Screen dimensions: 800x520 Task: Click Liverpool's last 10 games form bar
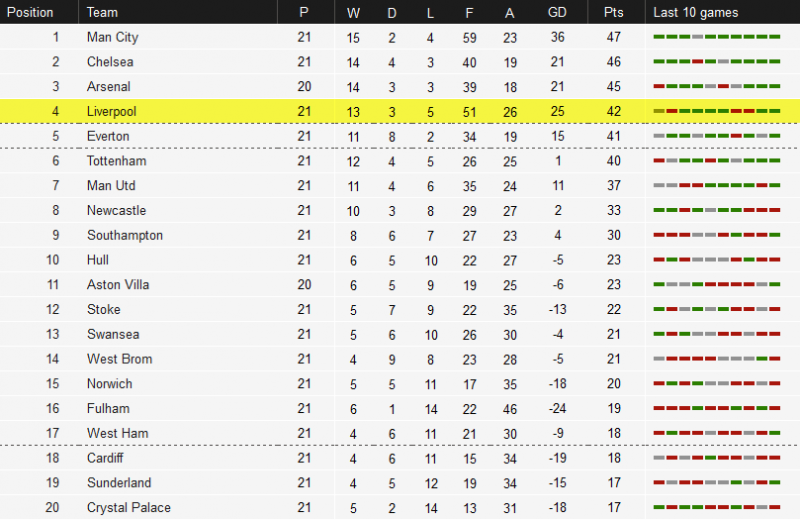(x=716, y=111)
